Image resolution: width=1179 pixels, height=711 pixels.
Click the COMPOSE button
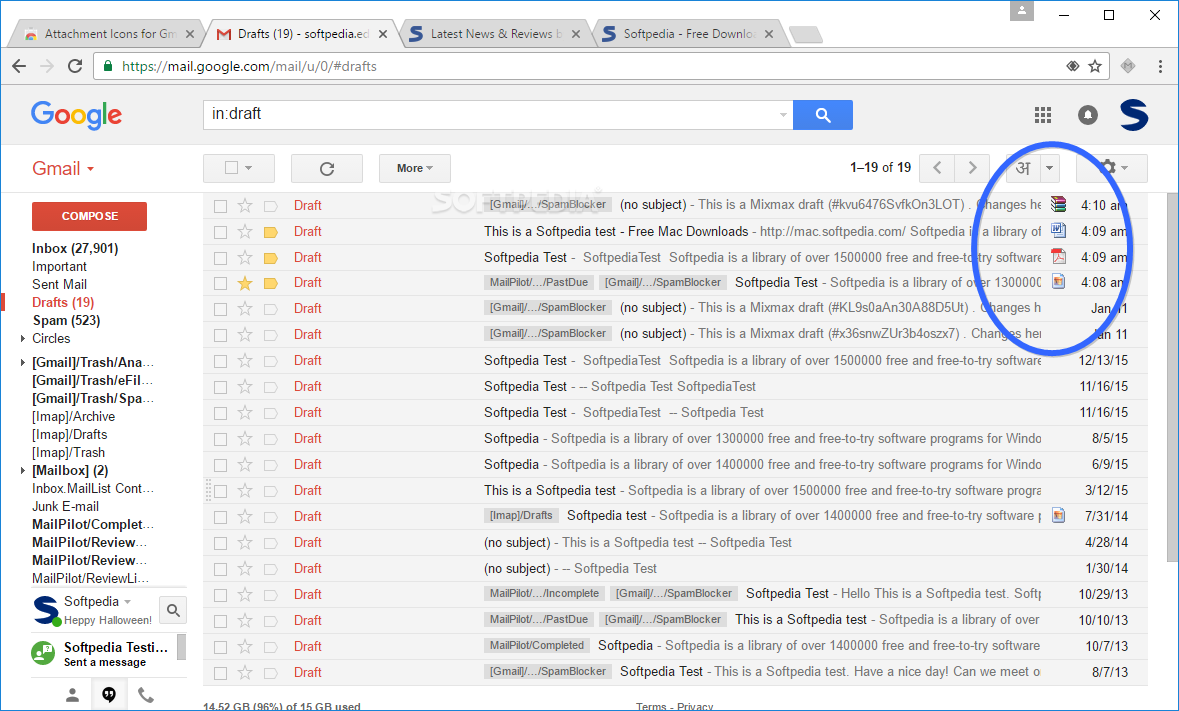pos(89,216)
